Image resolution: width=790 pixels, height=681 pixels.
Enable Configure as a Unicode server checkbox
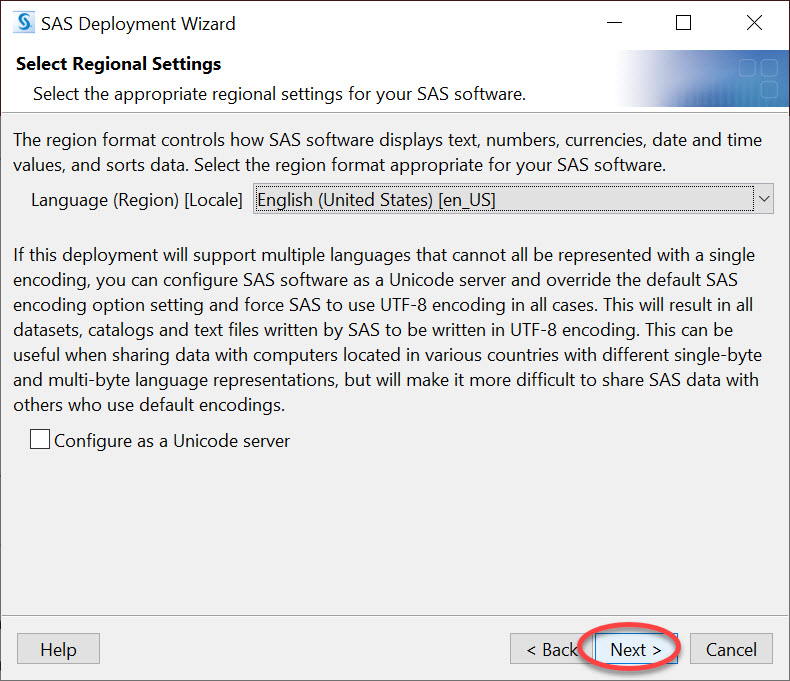tap(40, 439)
